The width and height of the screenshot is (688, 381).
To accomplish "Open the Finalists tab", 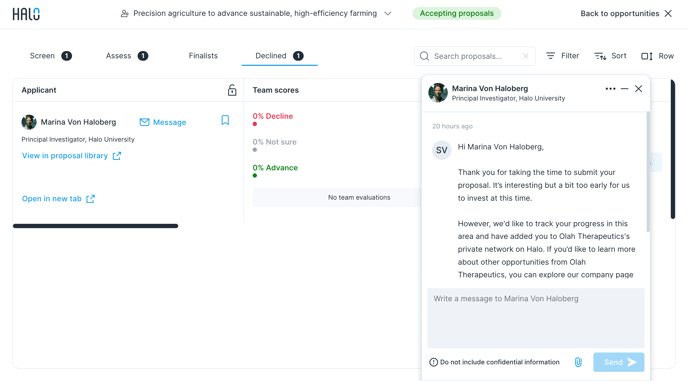I will 203,56.
